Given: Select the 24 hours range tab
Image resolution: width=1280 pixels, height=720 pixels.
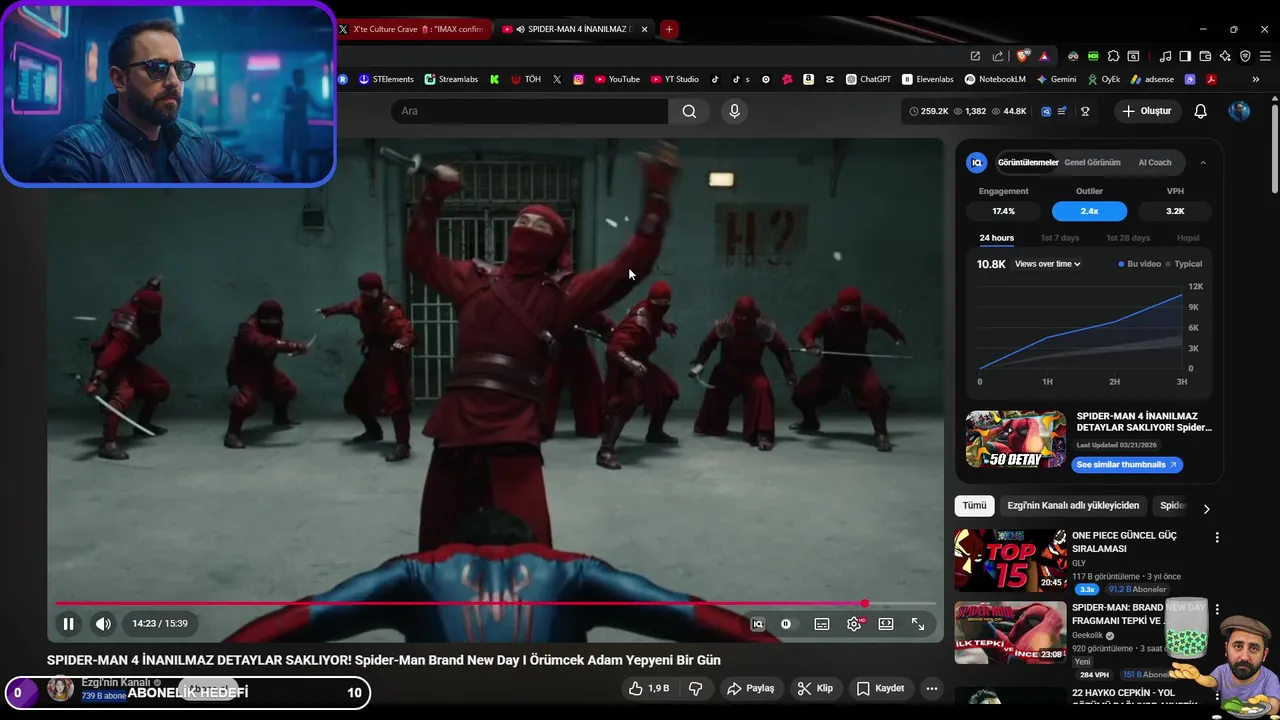Looking at the screenshot, I should 996,238.
